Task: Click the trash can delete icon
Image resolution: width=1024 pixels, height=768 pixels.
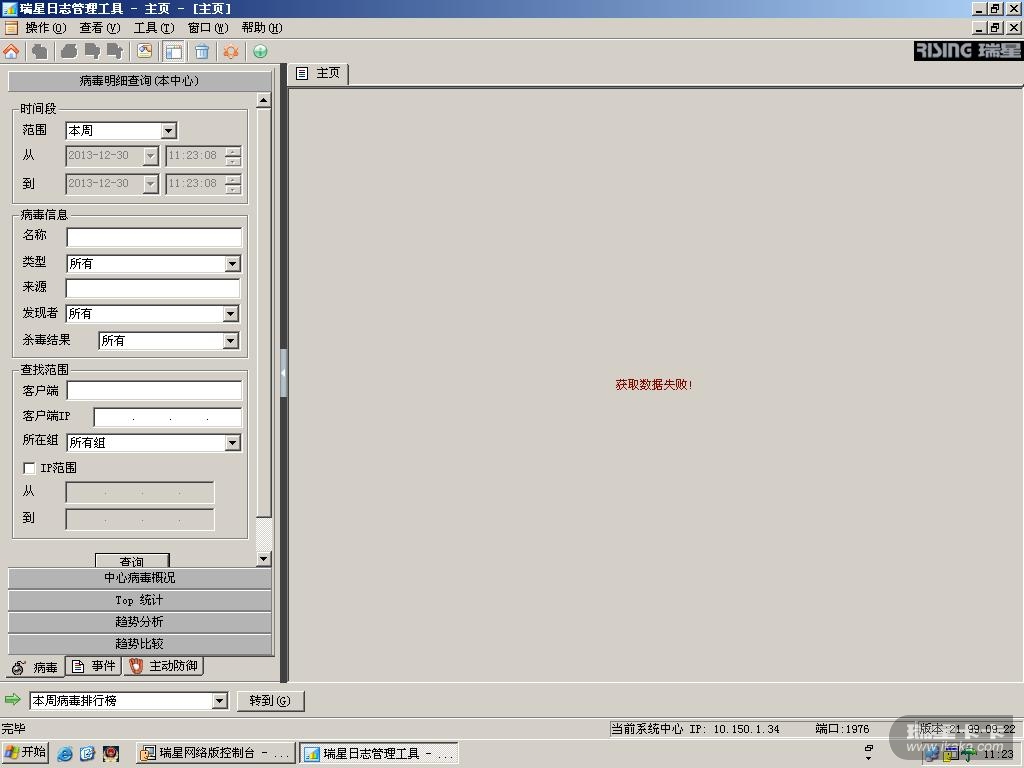Action: [202, 51]
